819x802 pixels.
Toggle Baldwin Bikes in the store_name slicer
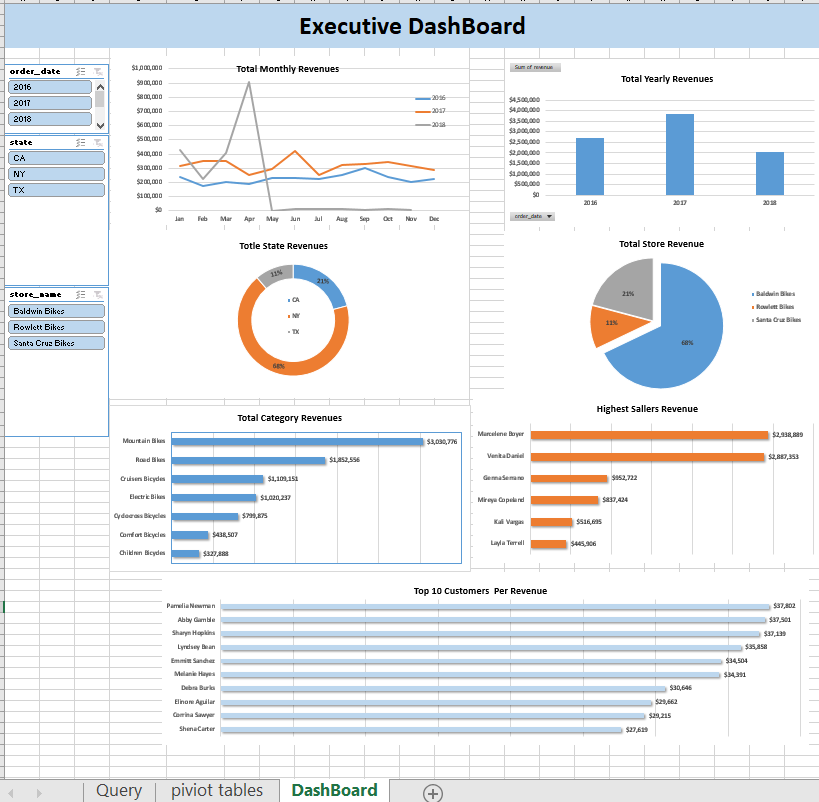(x=57, y=310)
